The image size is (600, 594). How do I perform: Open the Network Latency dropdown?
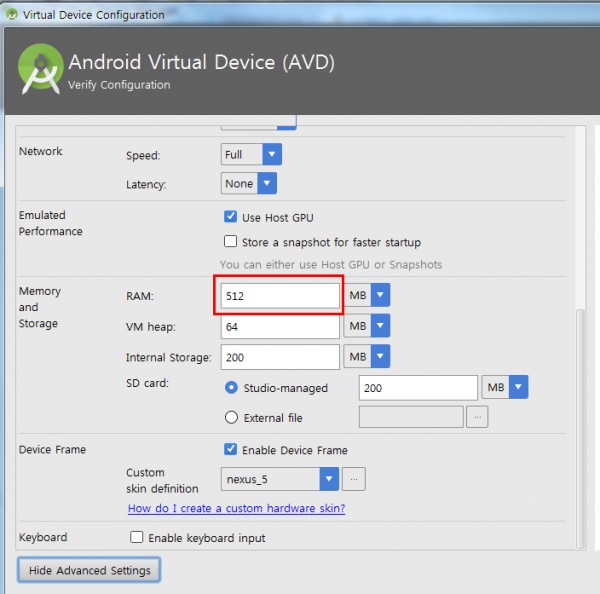point(249,183)
